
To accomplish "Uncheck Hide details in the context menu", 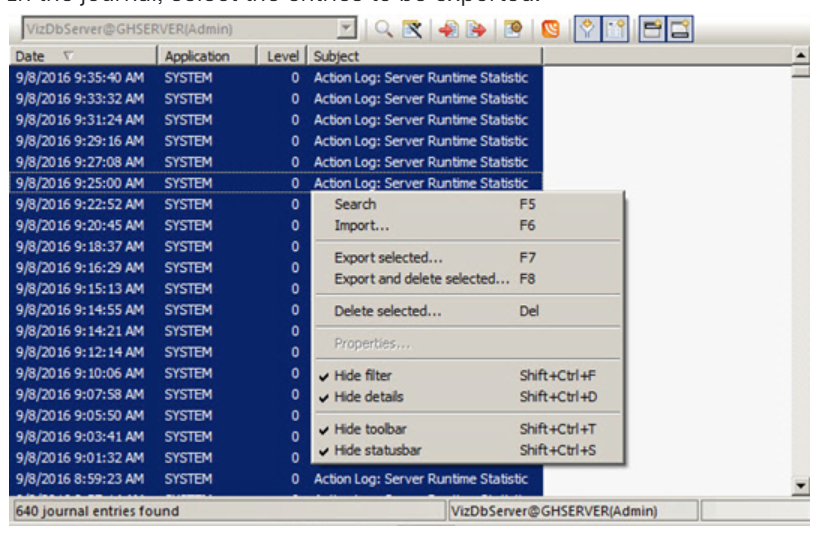I will click(468, 397).
